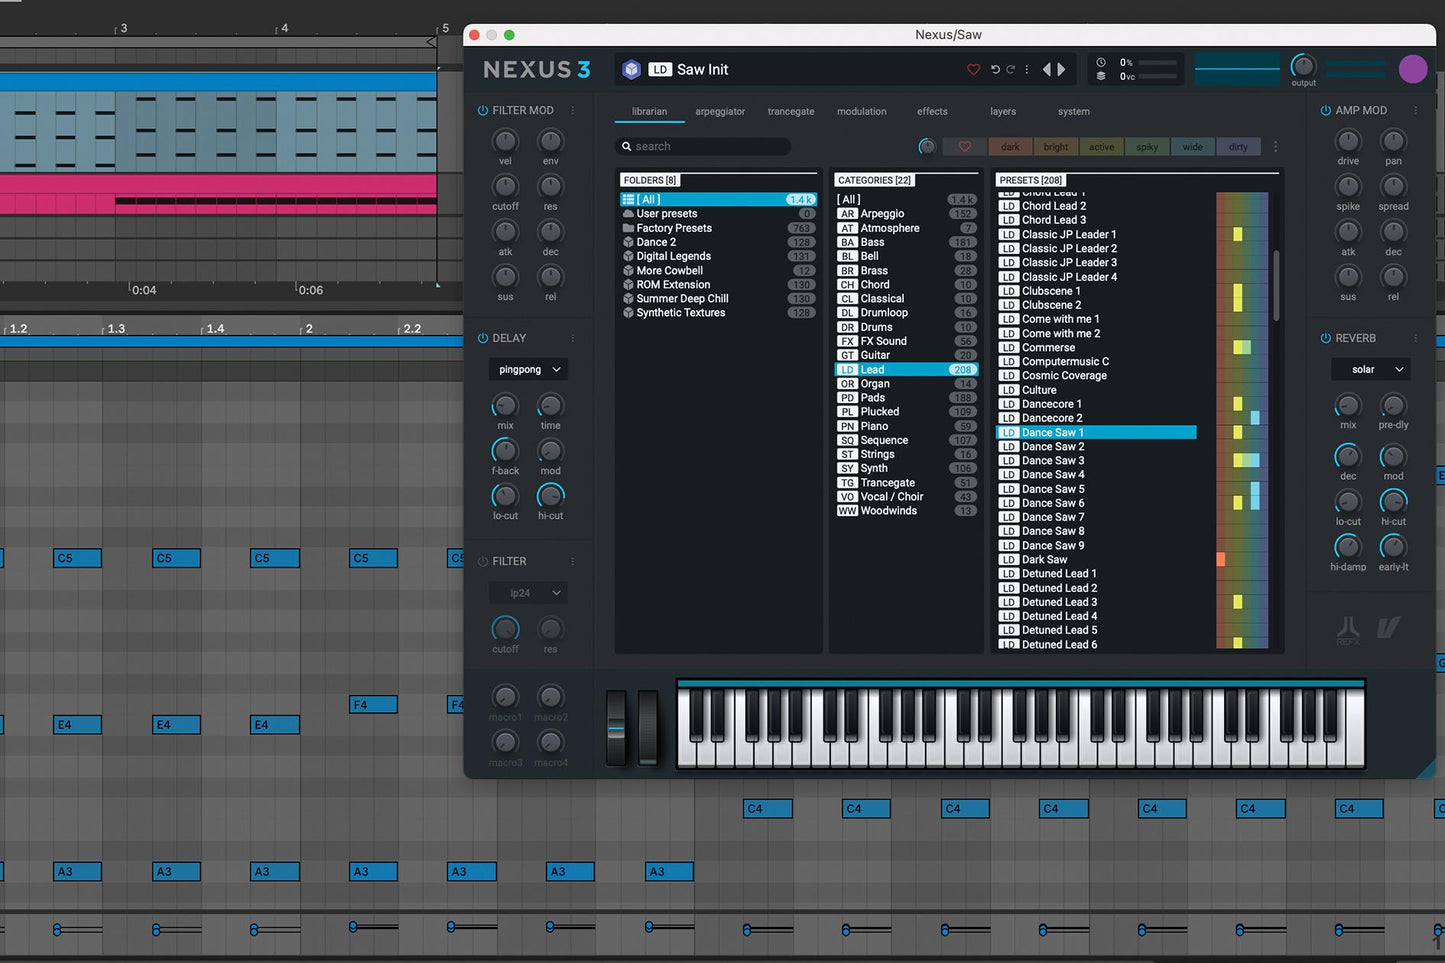Open the system tab

[x=1074, y=112]
